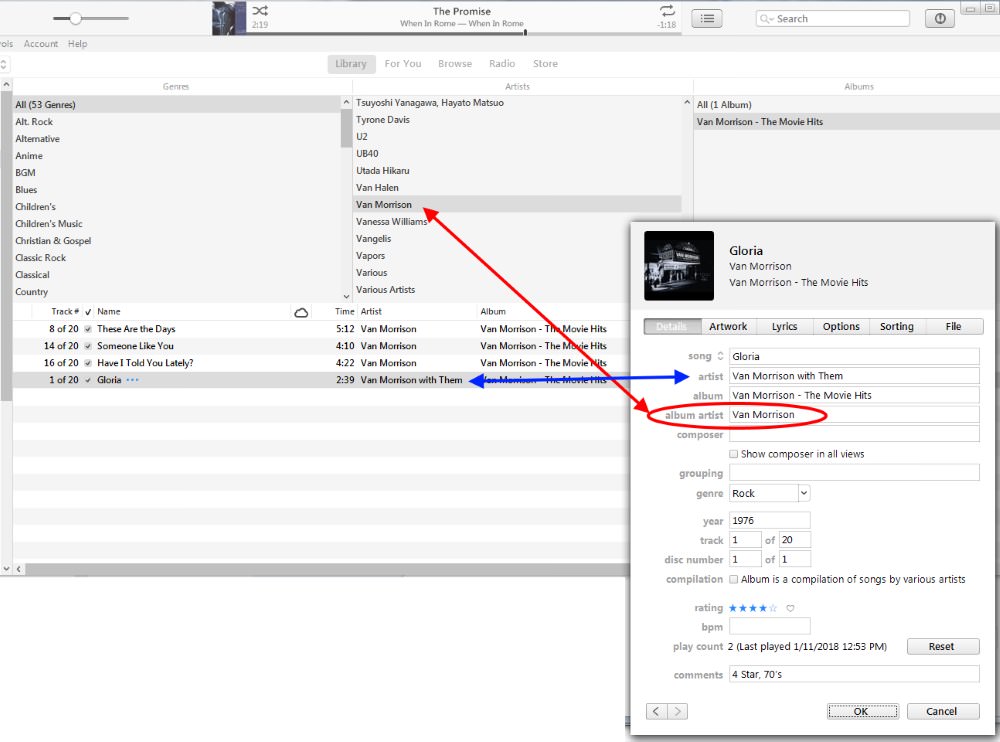The image size is (1000, 742).
Task: Click the now playing album art
Action: (x=229, y=17)
